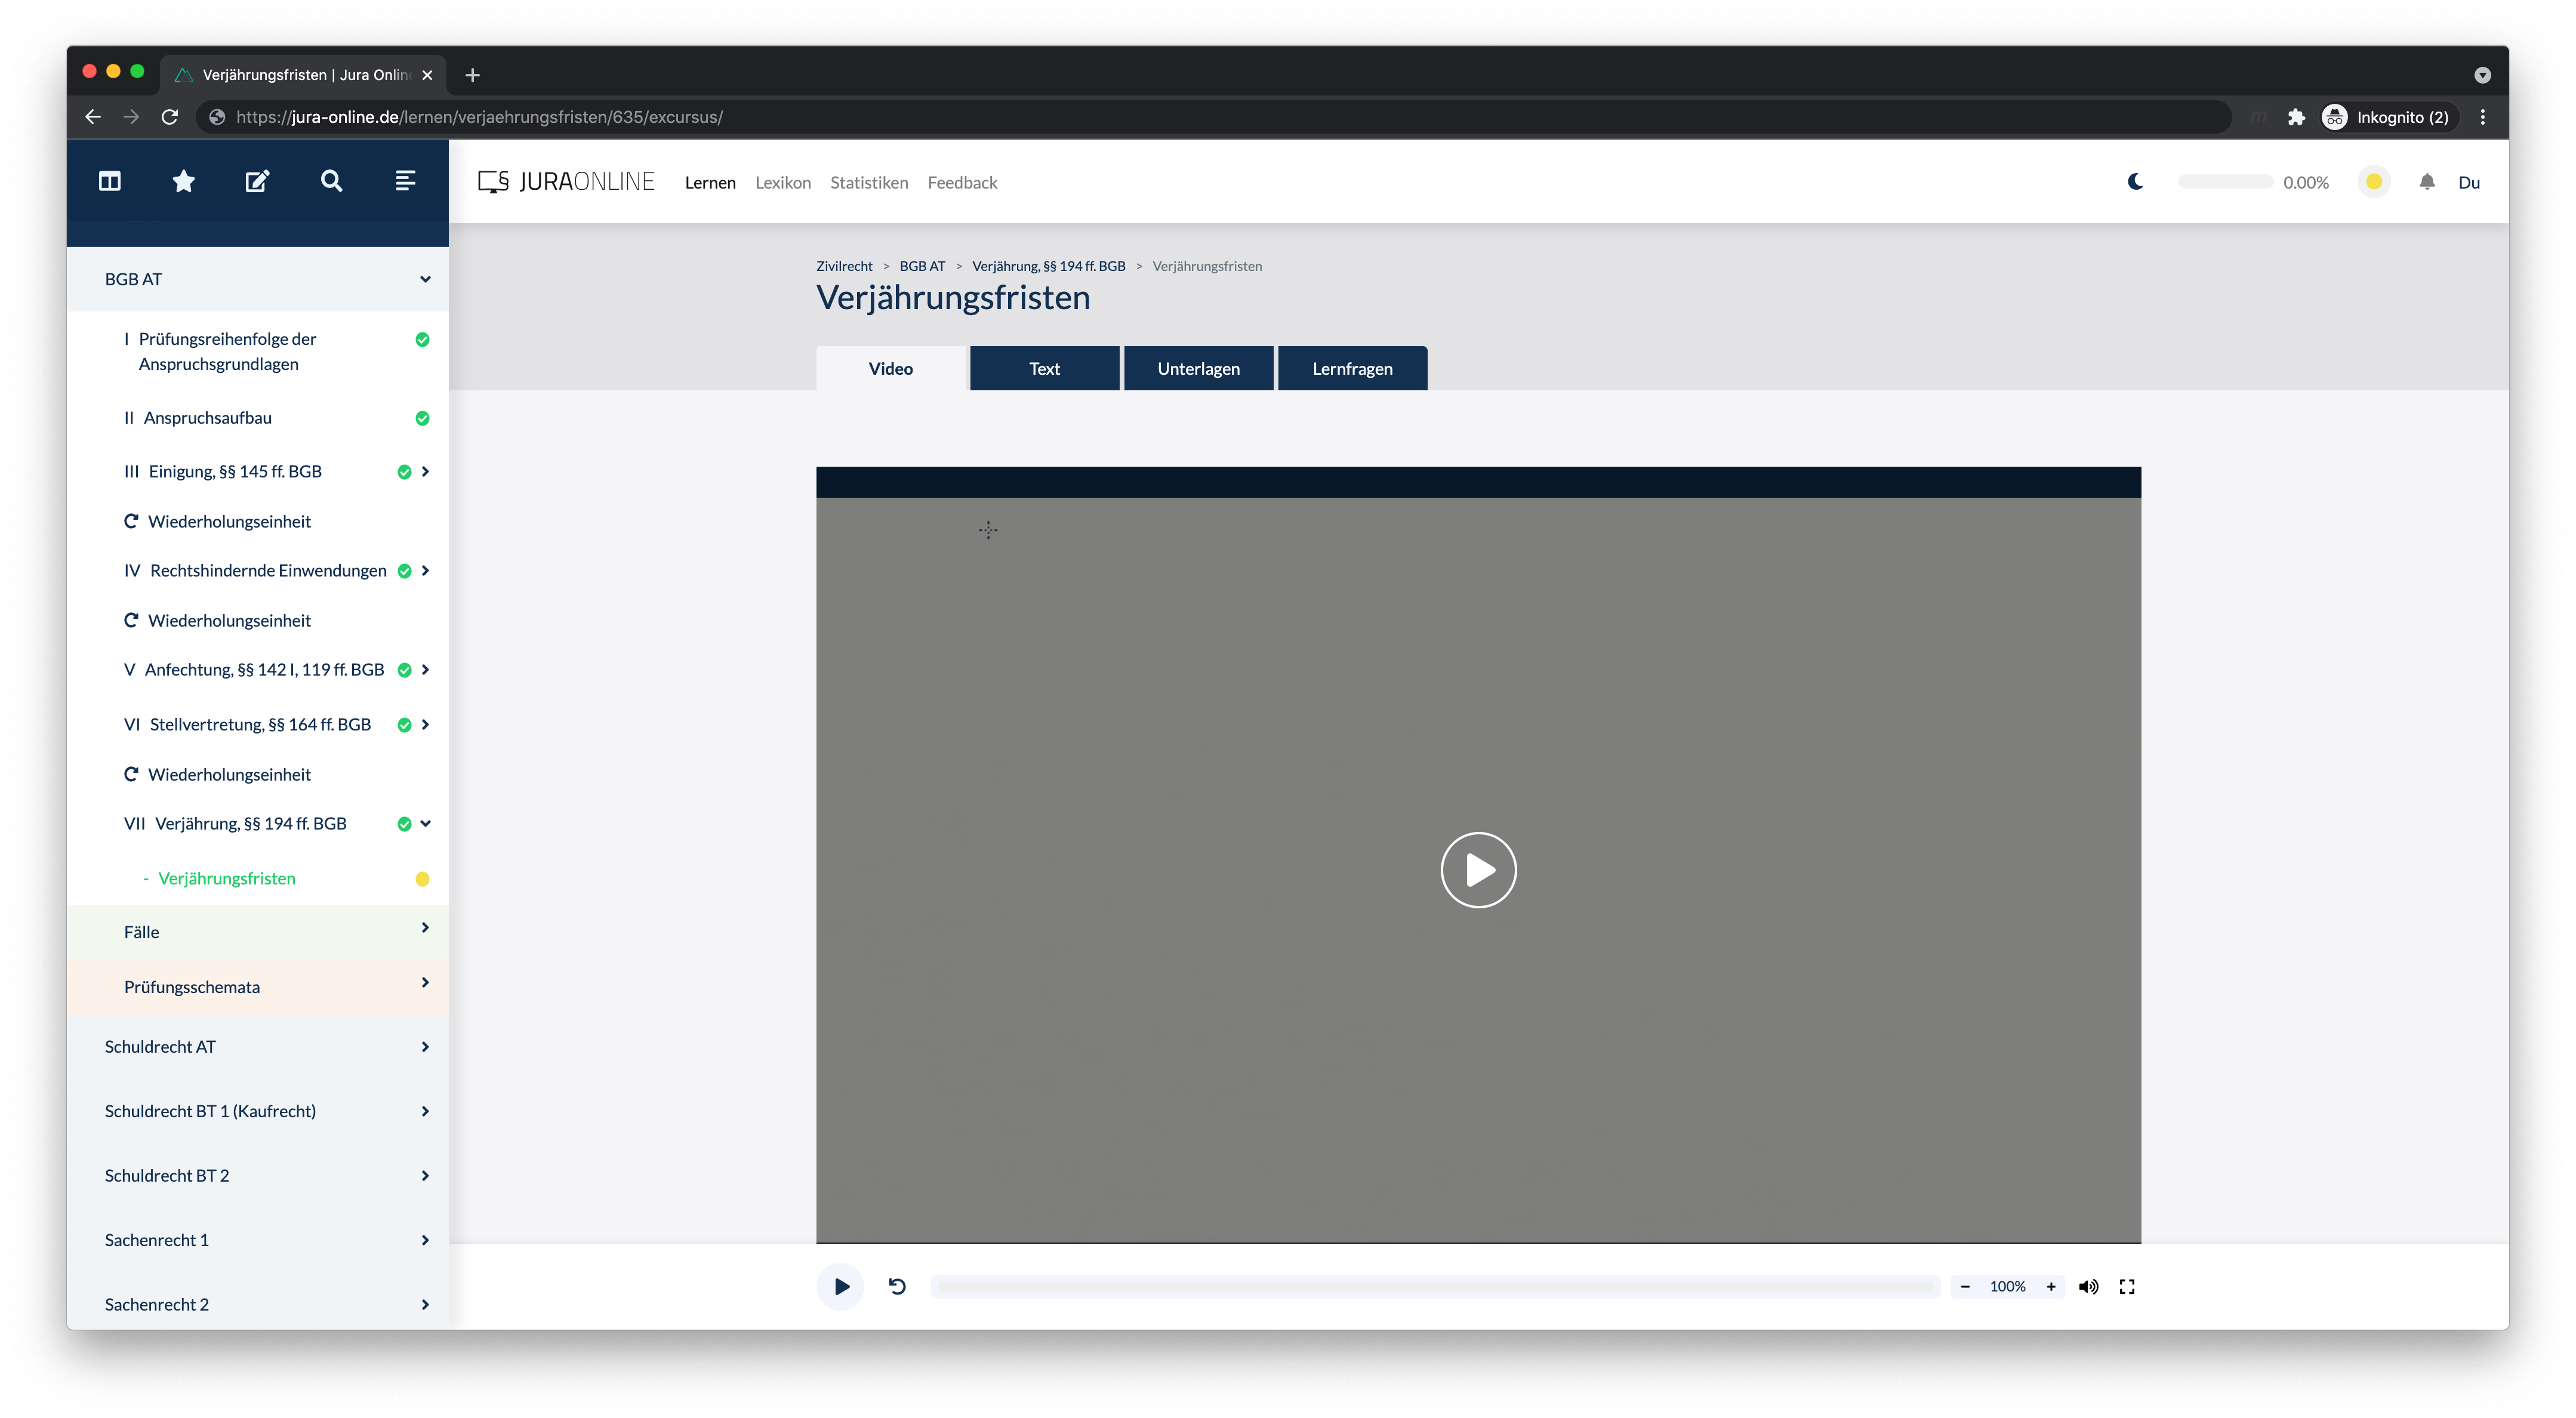
Task: Toggle dark mode moon icon
Action: click(x=2135, y=182)
